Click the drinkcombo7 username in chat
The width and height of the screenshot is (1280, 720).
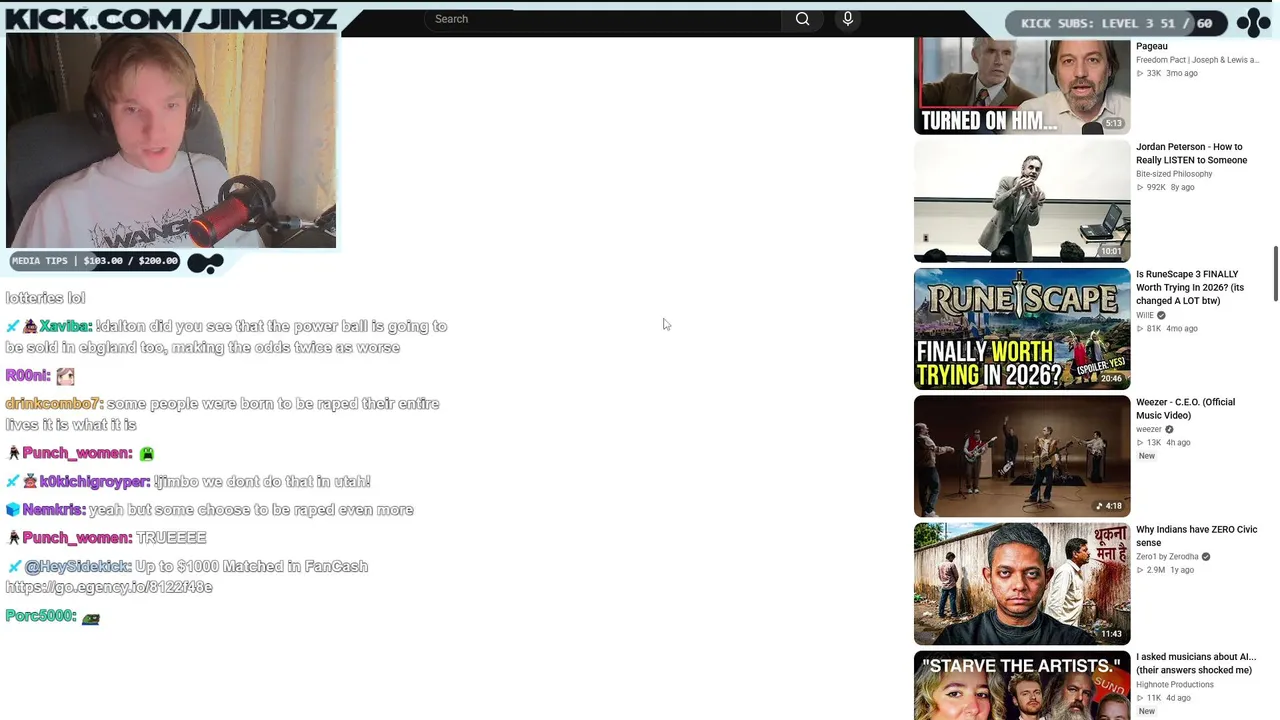(54, 404)
